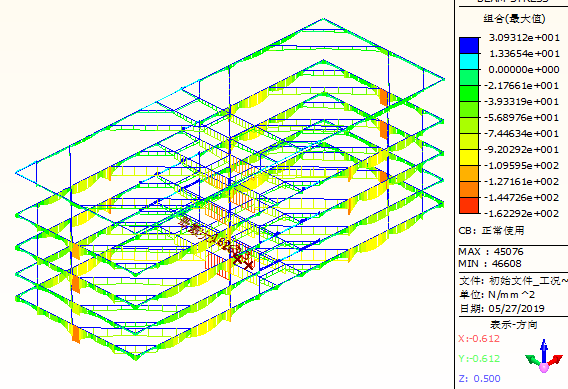Pick the yellow legend swatch above -1.09595e+002
The image size is (568, 389).
point(469,157)
